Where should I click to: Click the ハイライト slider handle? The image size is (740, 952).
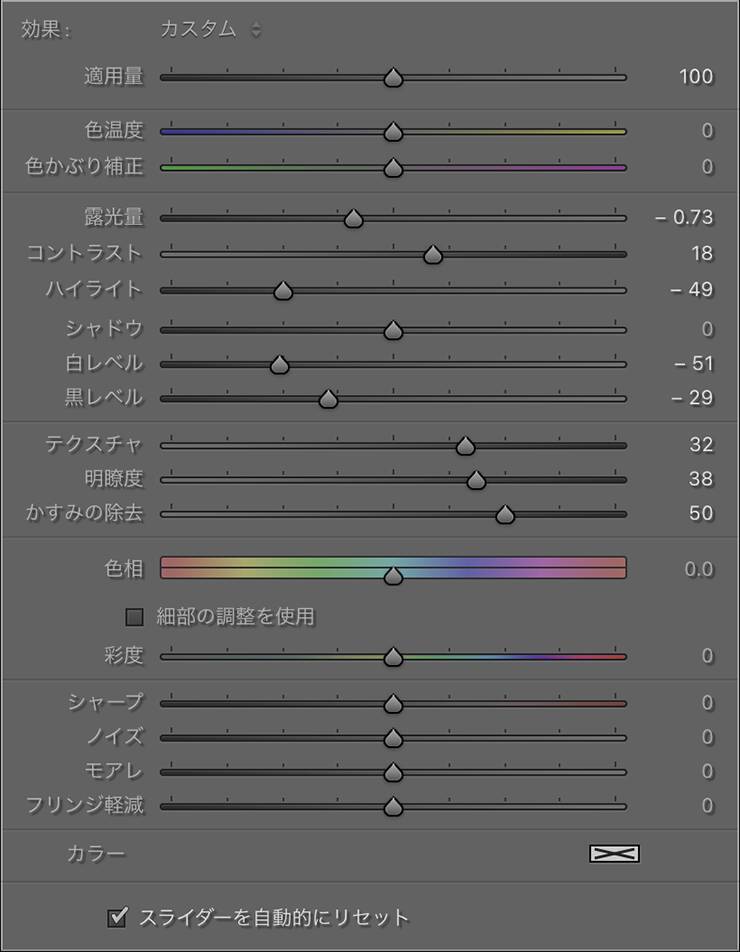[x=283, y=291]
